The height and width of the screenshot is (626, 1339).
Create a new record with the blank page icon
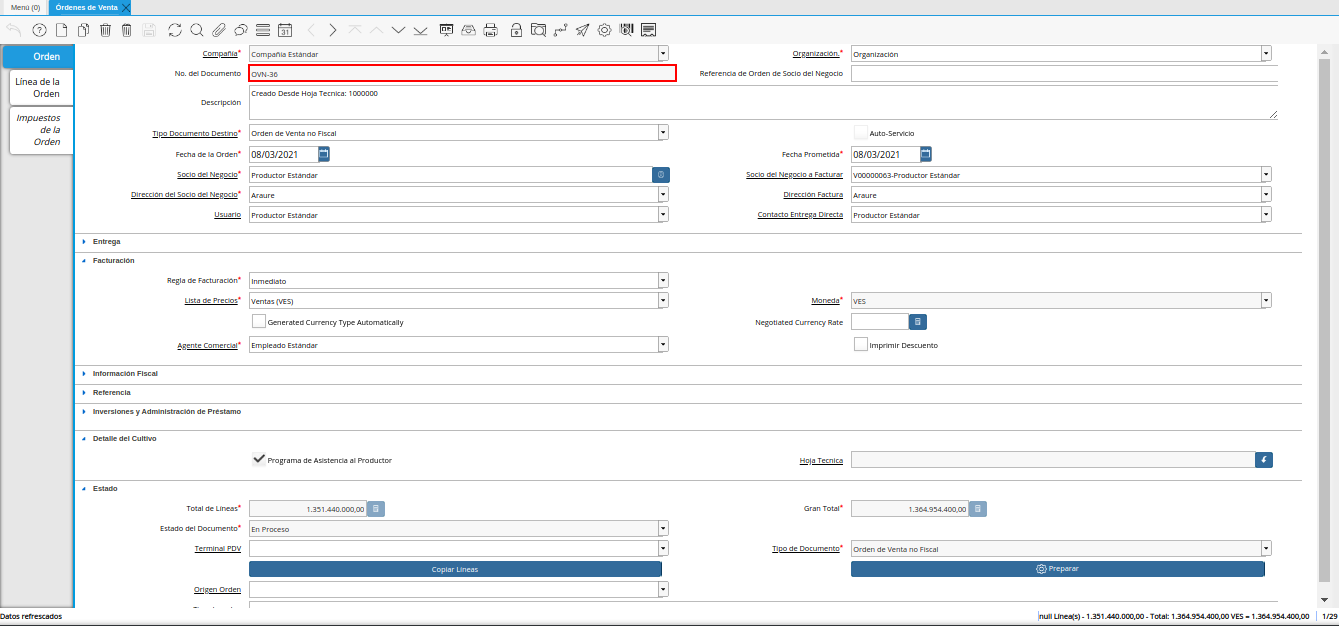pos(63,30)
